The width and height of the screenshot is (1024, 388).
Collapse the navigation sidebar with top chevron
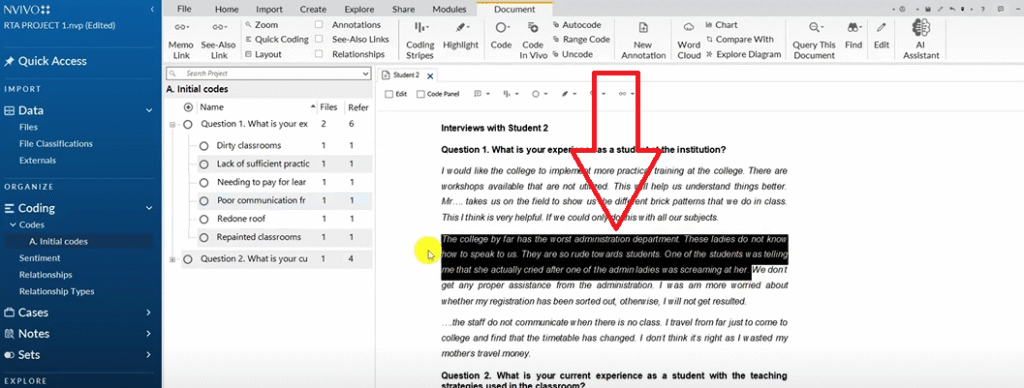point(152,10)
